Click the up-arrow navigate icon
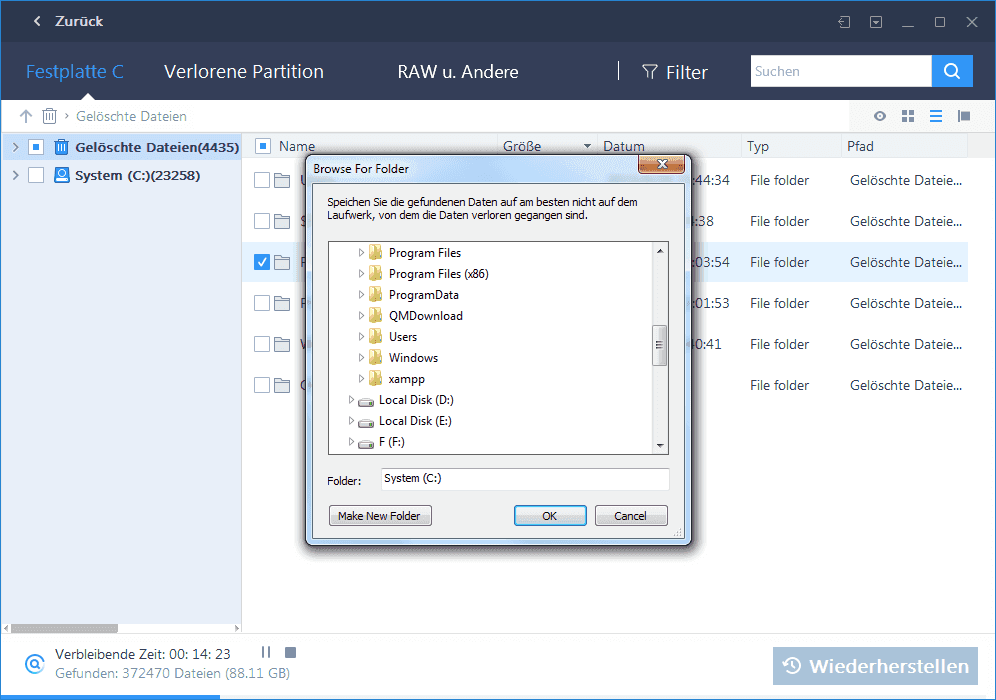The height and width of the screenshot is (700, 996). click(x=26, y=116)
